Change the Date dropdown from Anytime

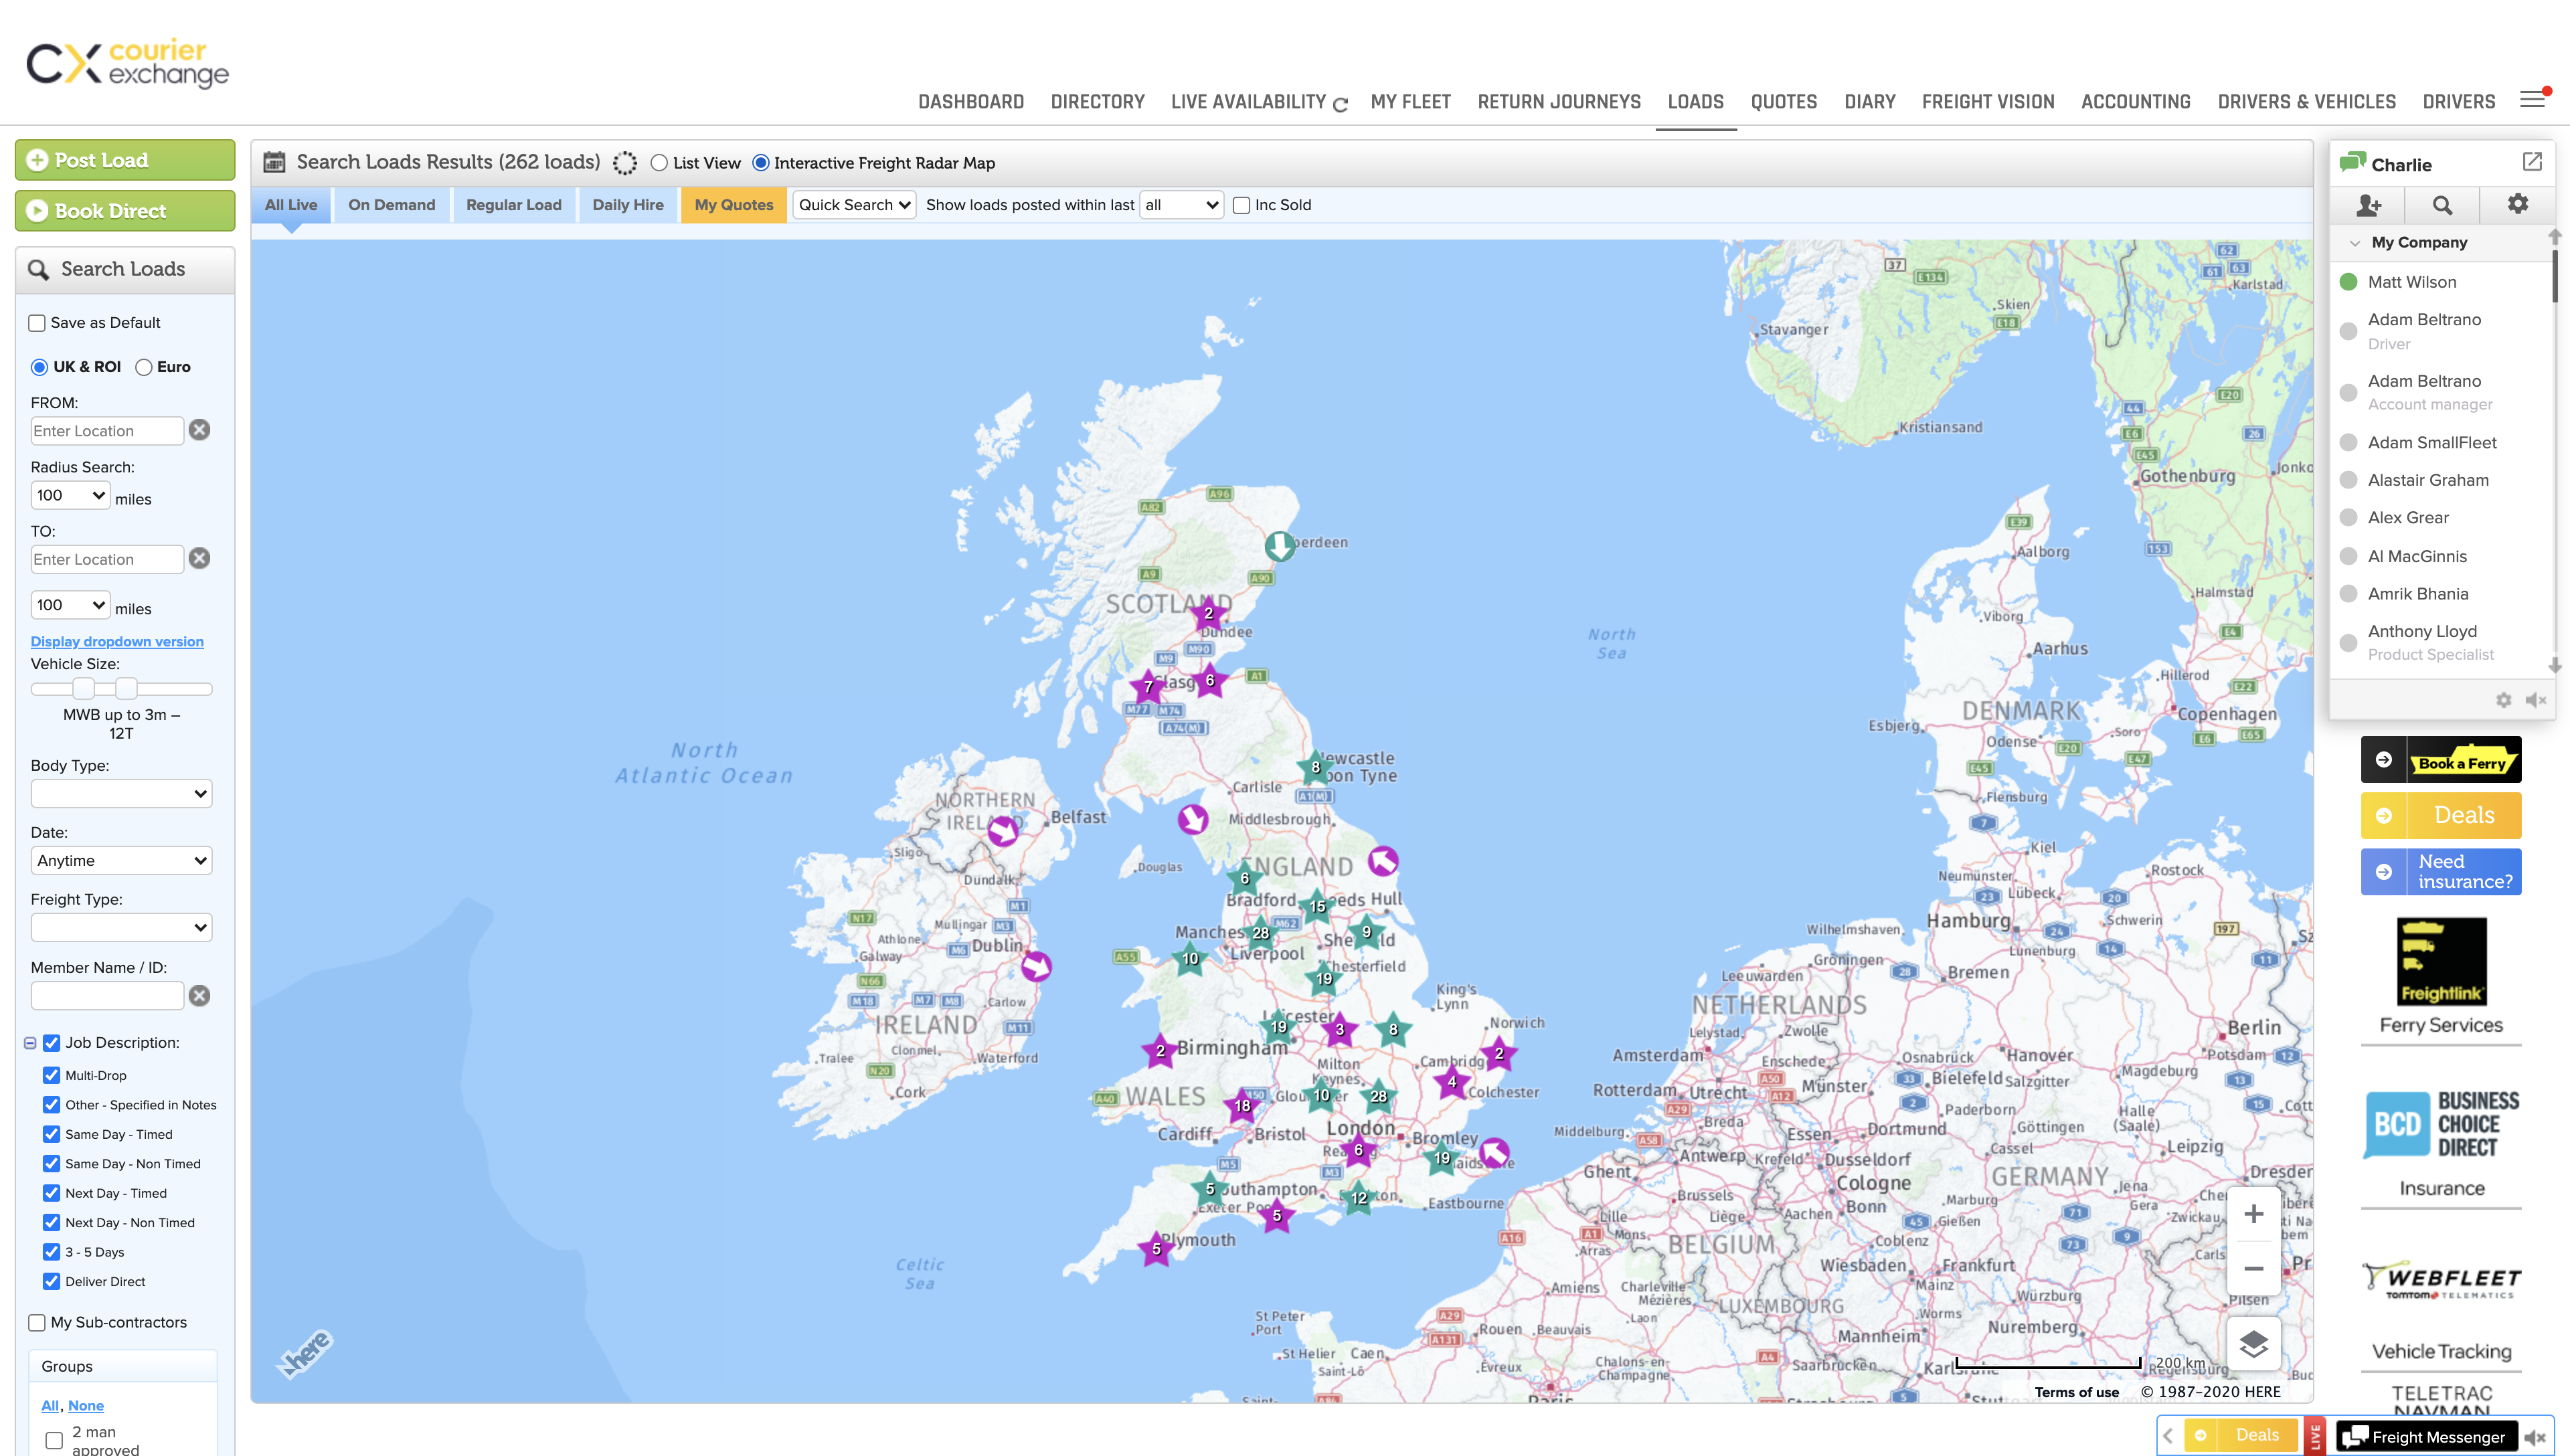pos(121,860)
